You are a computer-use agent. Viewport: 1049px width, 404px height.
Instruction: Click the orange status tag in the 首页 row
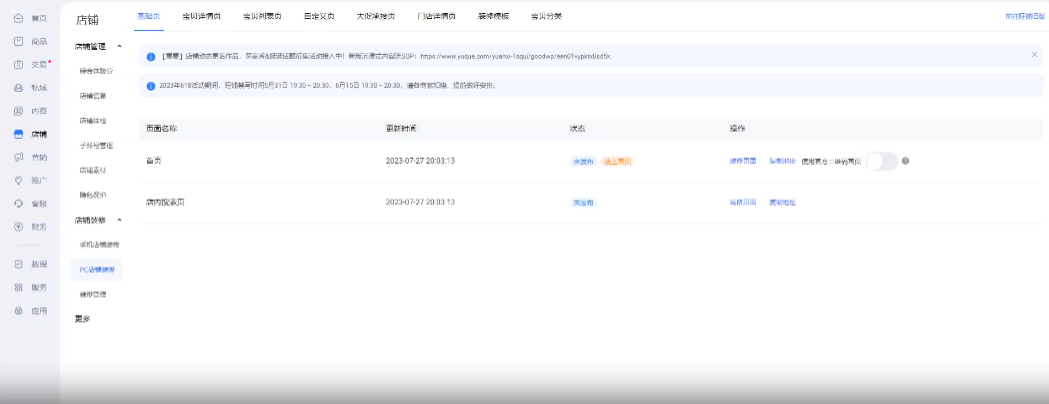point(617,161)
